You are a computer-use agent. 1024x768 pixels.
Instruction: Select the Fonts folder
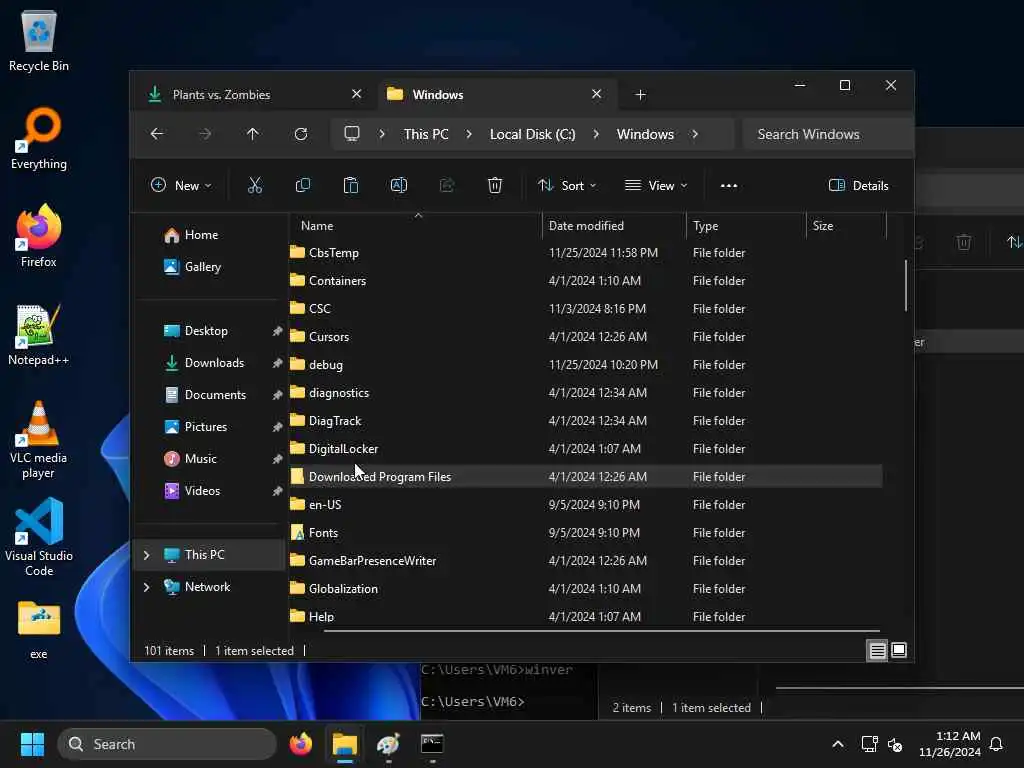[586, 533]
